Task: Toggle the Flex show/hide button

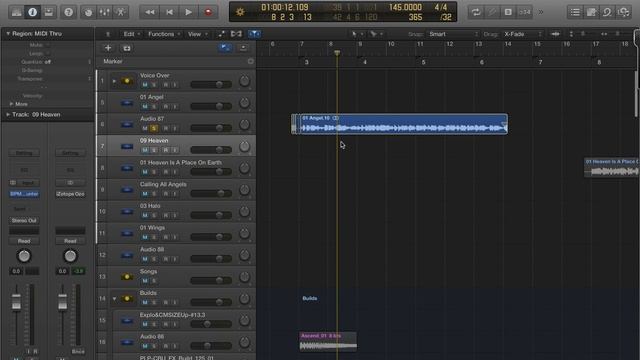Action: click(x=236, y=34)
